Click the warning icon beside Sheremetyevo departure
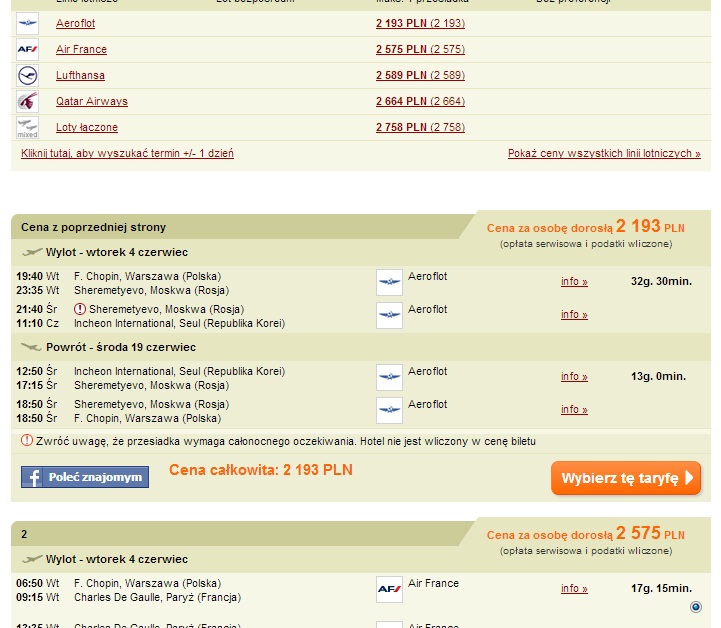721x628 pixels. [x=80, y=309]
